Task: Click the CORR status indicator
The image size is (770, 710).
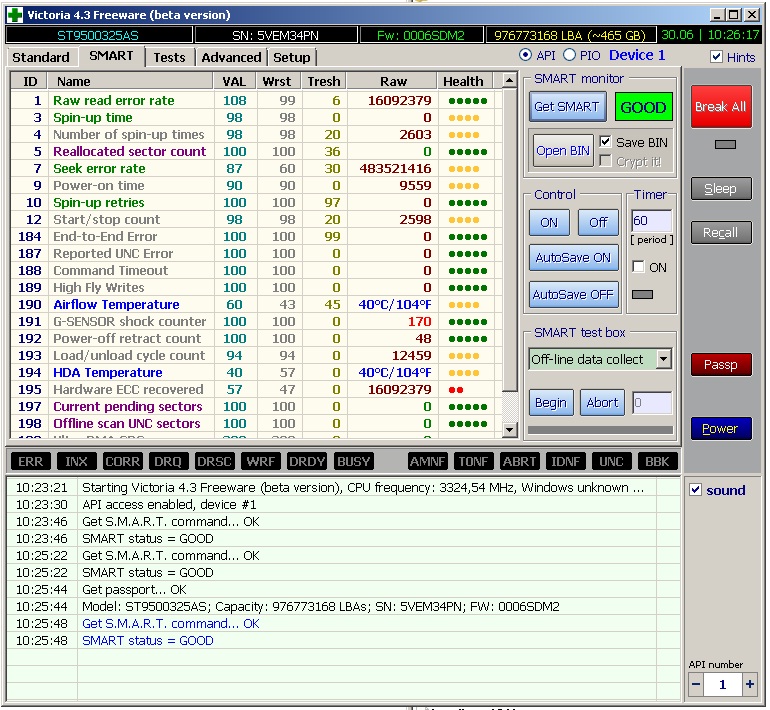Action: 123,462
